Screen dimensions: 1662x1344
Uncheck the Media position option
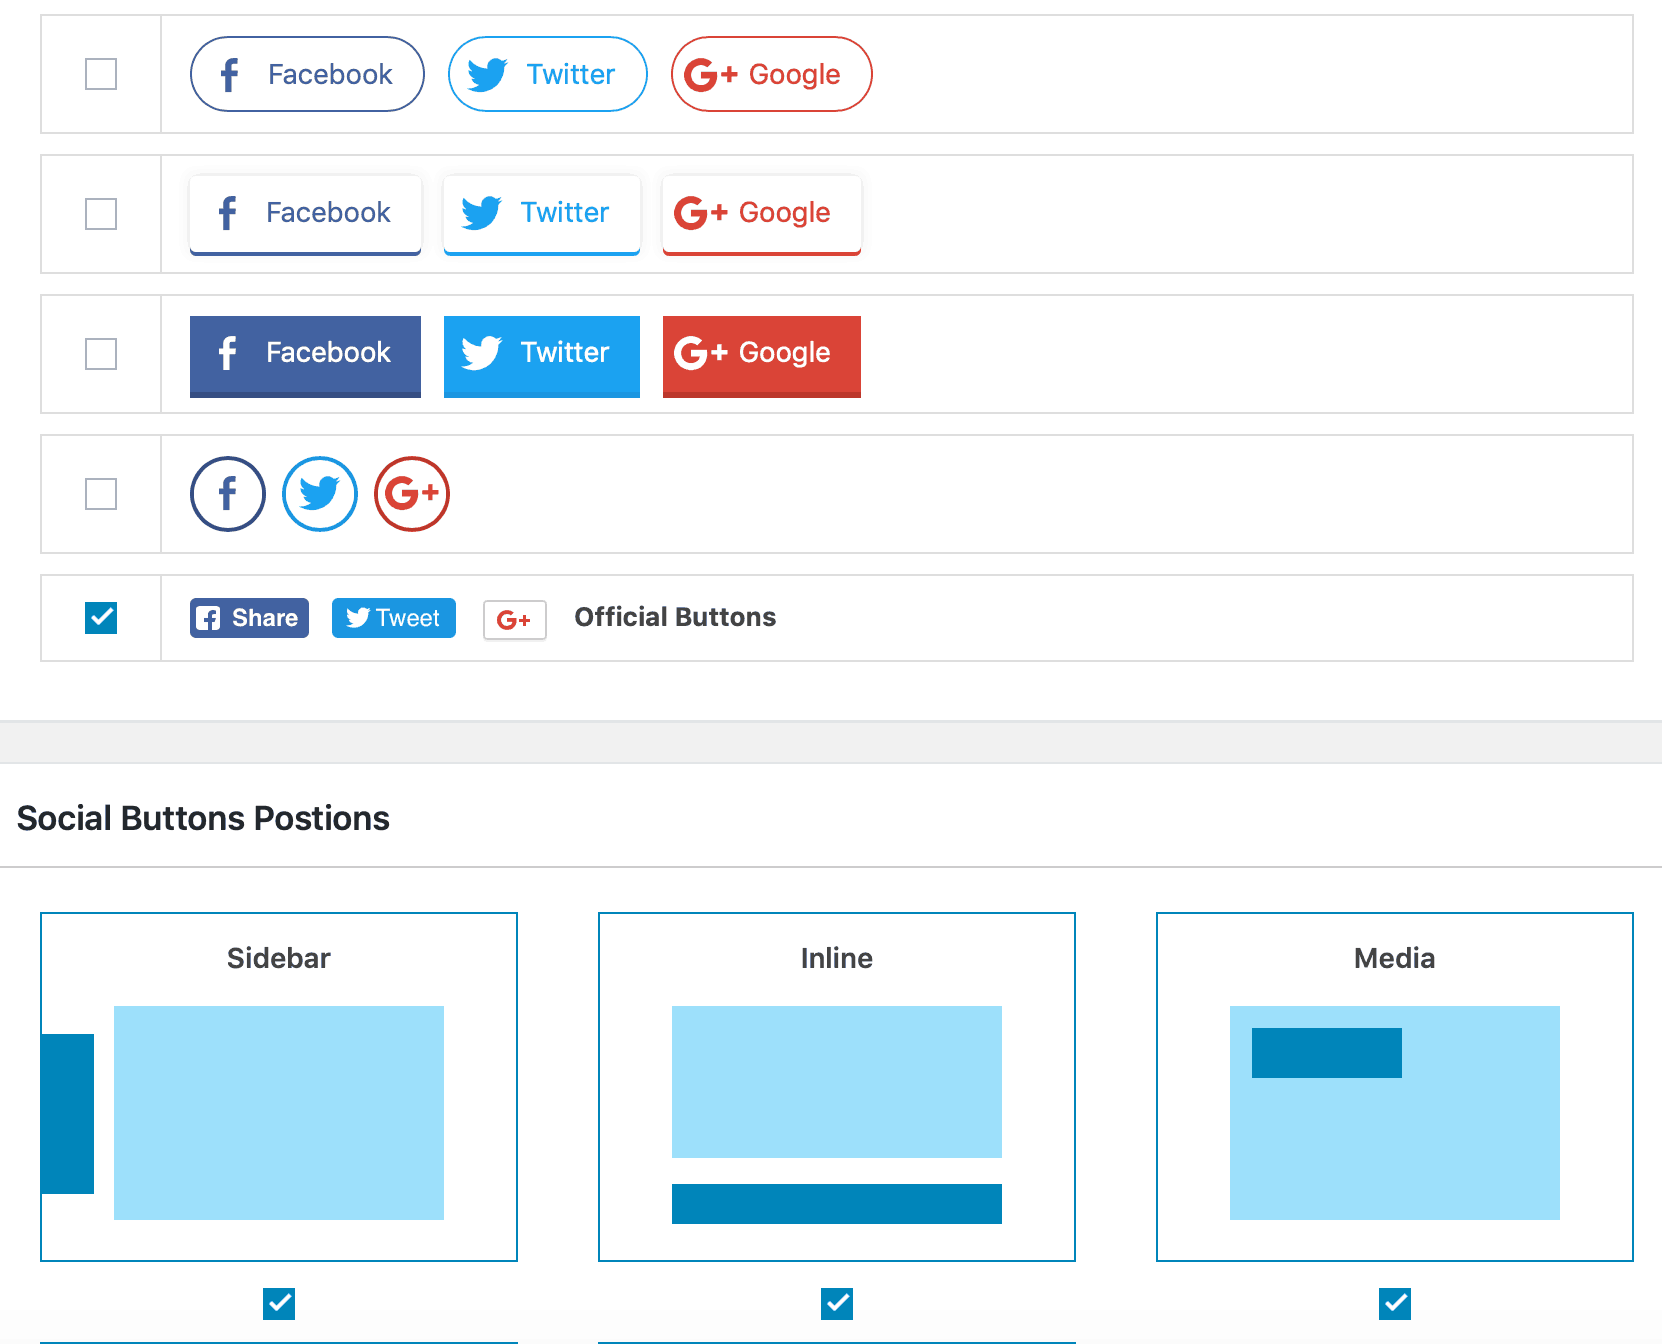point(1395,1304)
